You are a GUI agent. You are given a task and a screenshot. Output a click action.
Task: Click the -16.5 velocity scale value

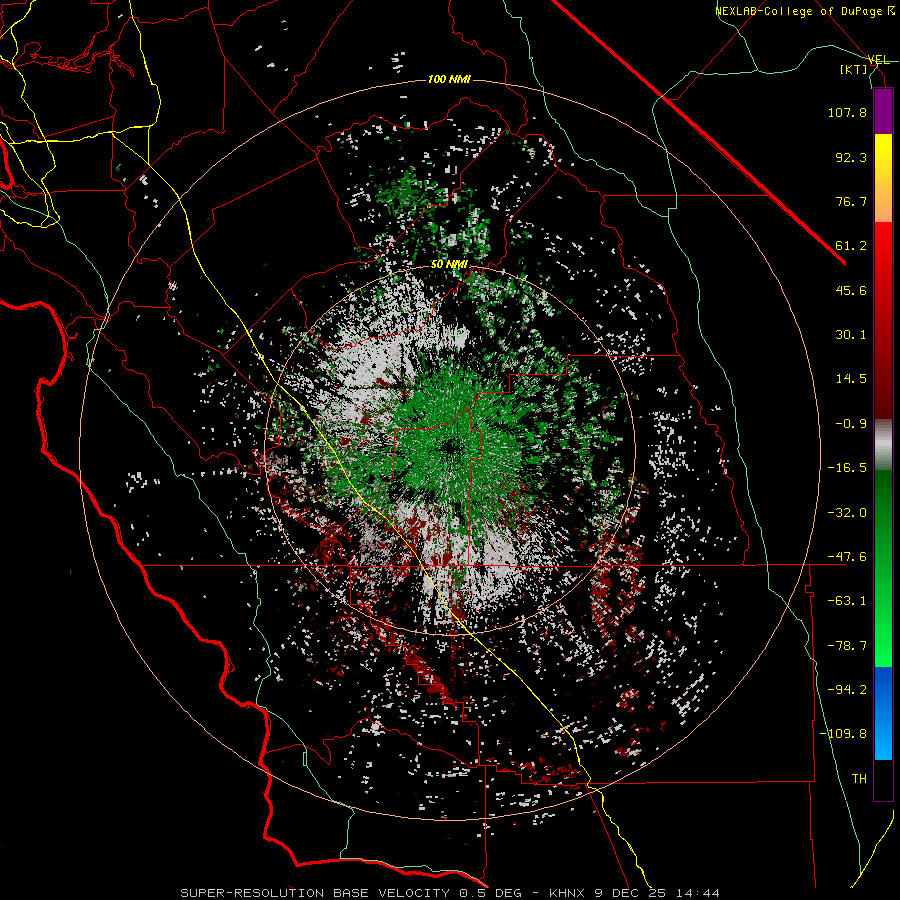(847, 468)
